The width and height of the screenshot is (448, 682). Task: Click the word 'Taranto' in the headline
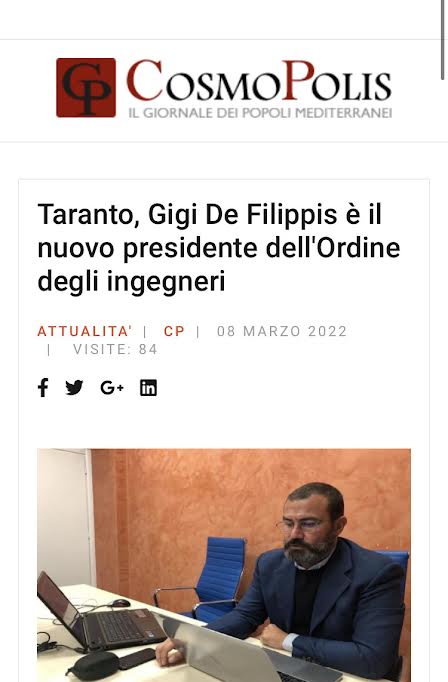[x=85, y=214]
